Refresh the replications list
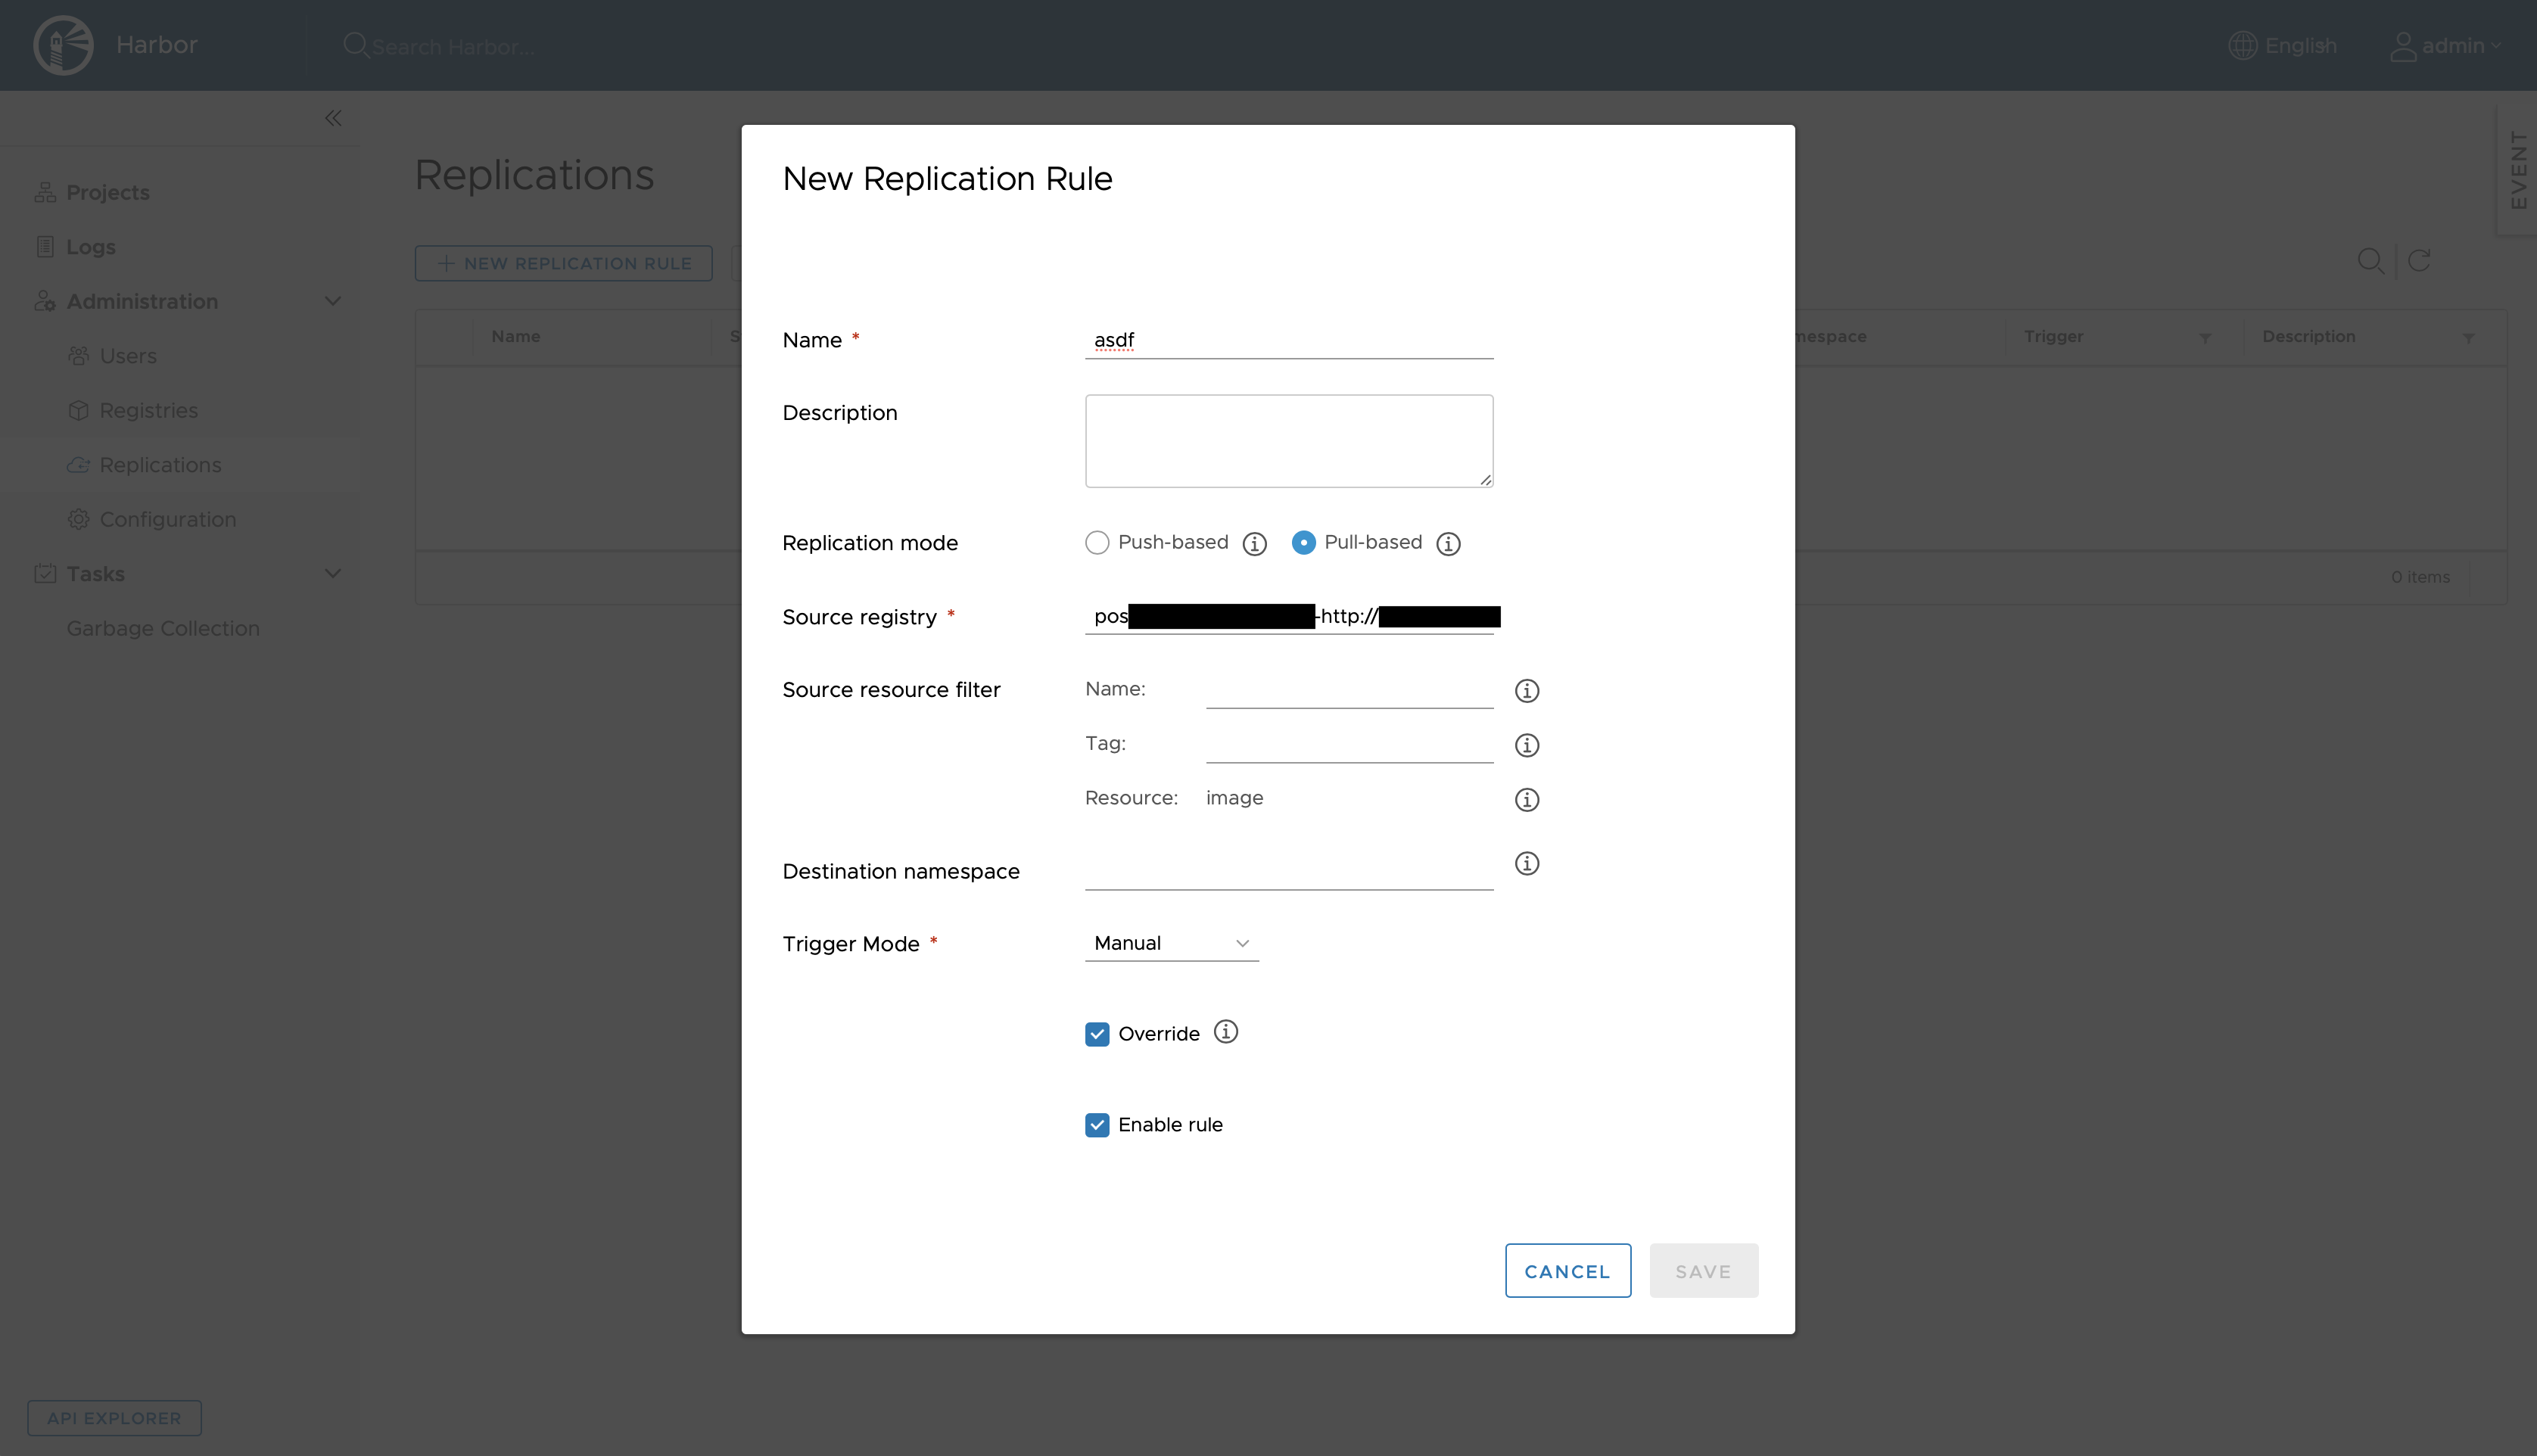The height and width of the screenshot is (1456, 2537). point(2421,261)
